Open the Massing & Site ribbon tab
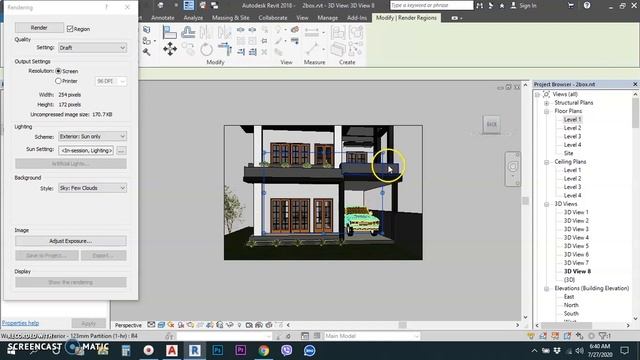640x360 pixels. click(x=231, y=18)
